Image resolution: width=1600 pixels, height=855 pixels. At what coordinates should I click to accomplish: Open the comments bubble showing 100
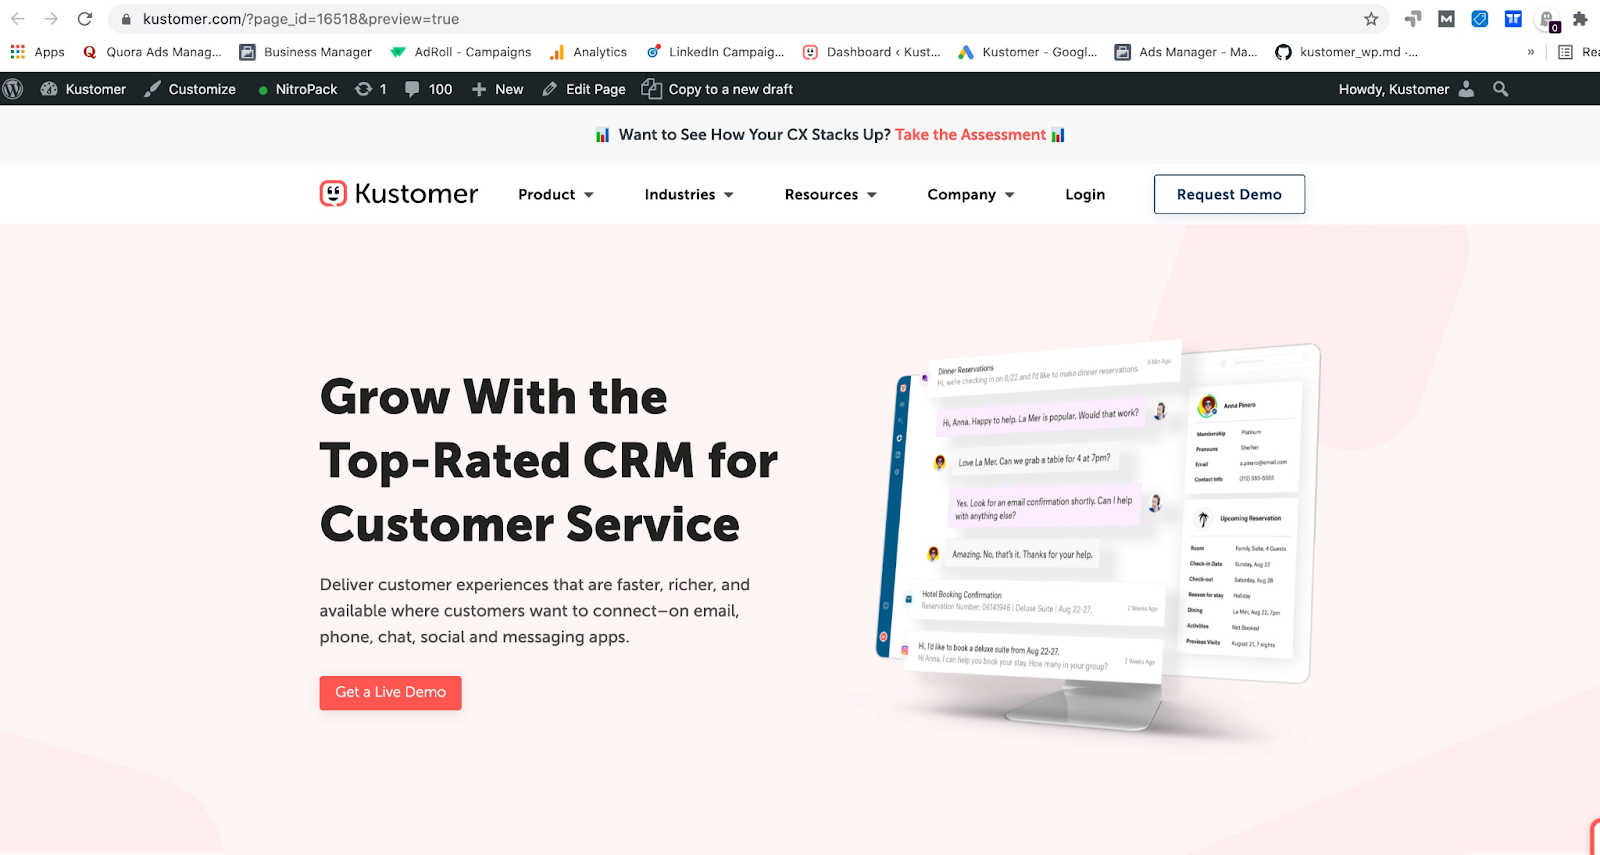click(x=428, y=89)
